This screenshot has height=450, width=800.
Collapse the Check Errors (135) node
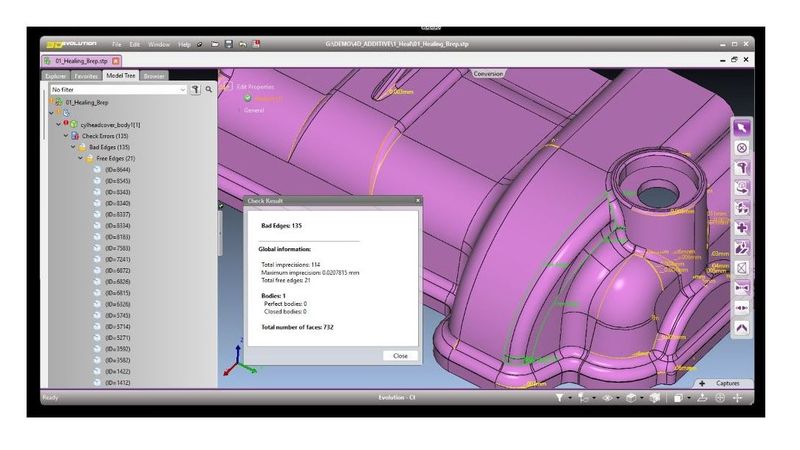click(x=66, y=136)
